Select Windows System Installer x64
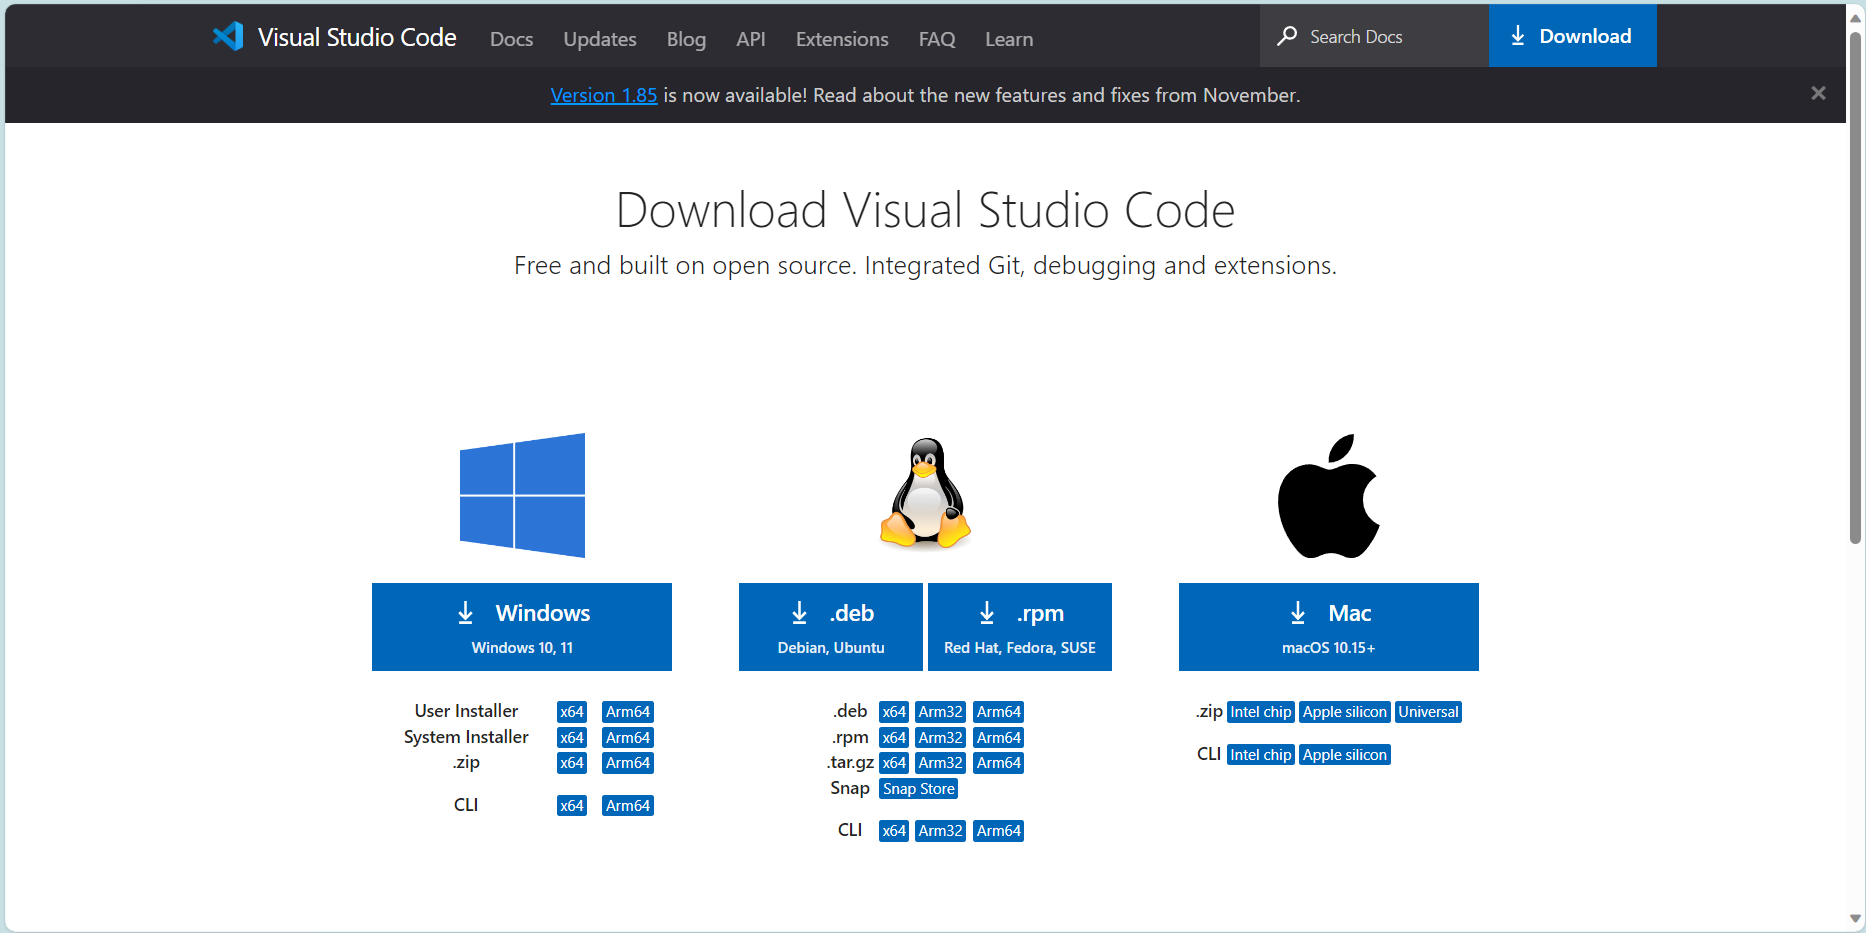Viewport: 1866px width, 933px height. (572, 738)
